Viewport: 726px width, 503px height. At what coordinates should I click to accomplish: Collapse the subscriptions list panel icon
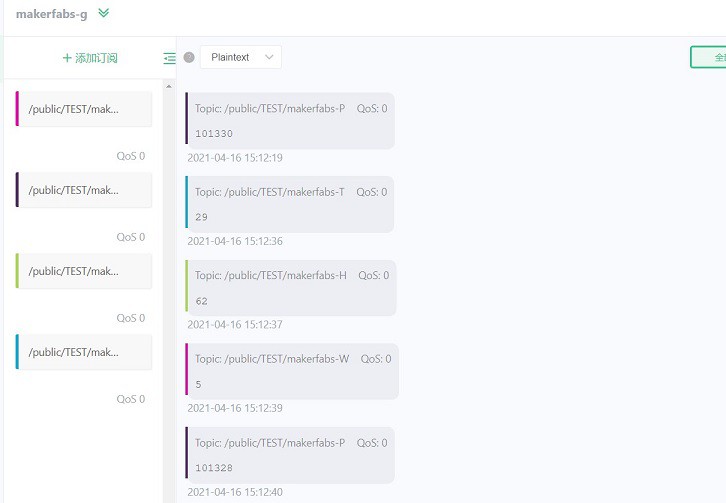(169, 58)
